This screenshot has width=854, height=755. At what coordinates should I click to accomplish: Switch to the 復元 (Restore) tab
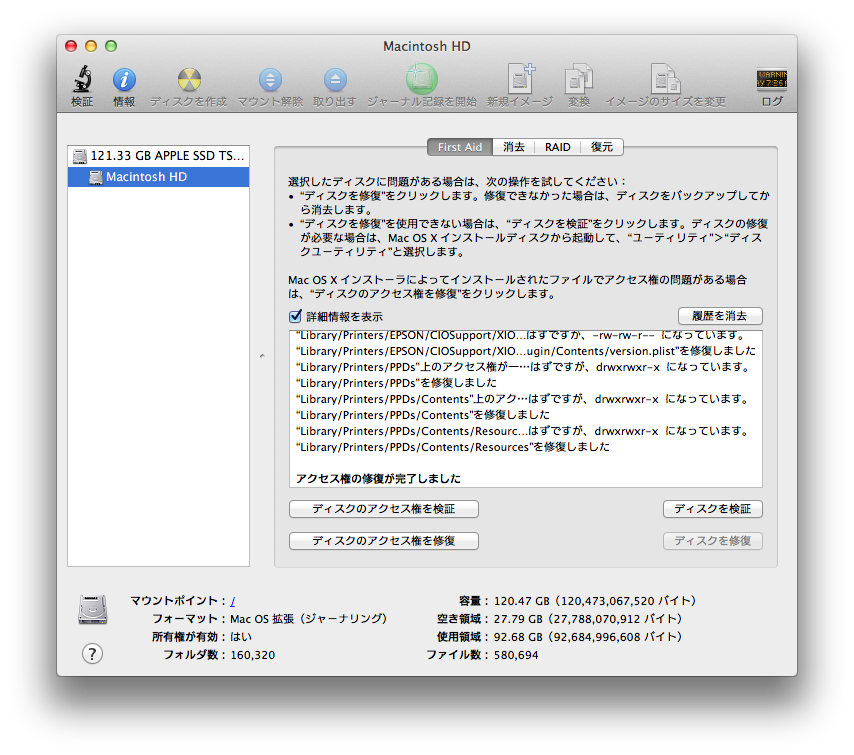(602, 147)
